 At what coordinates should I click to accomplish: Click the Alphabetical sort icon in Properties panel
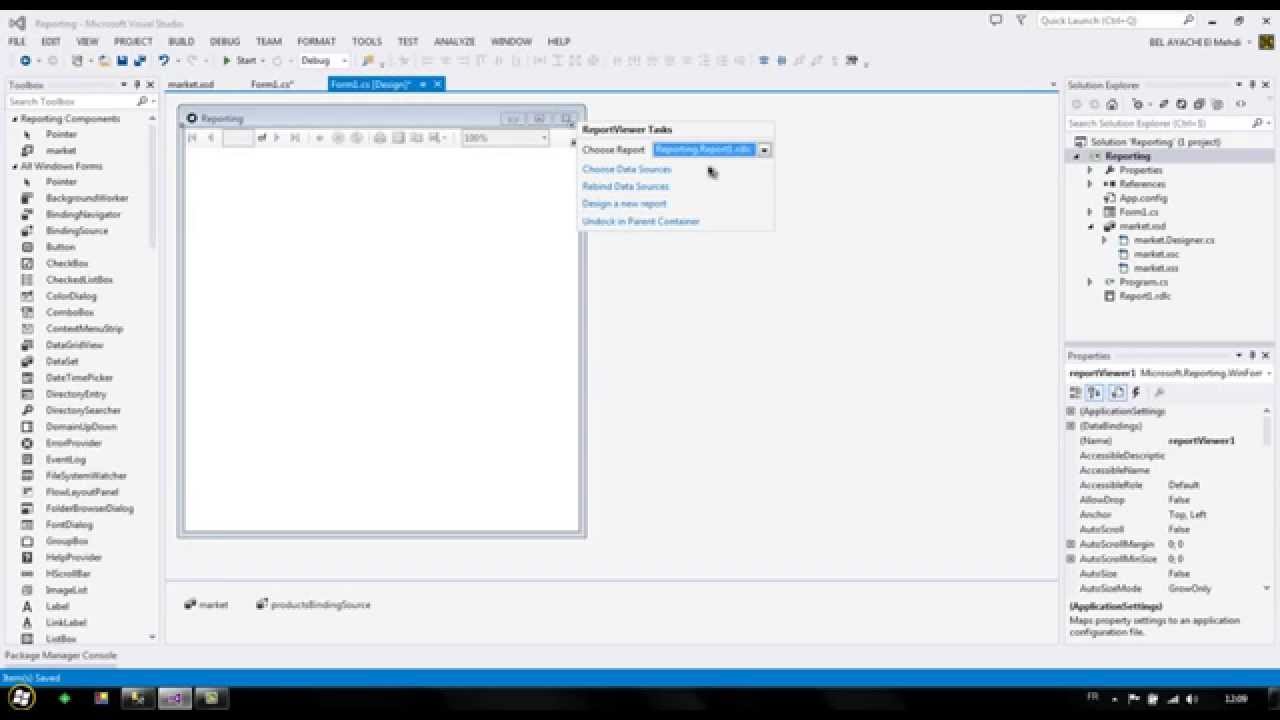point(1095,393)
